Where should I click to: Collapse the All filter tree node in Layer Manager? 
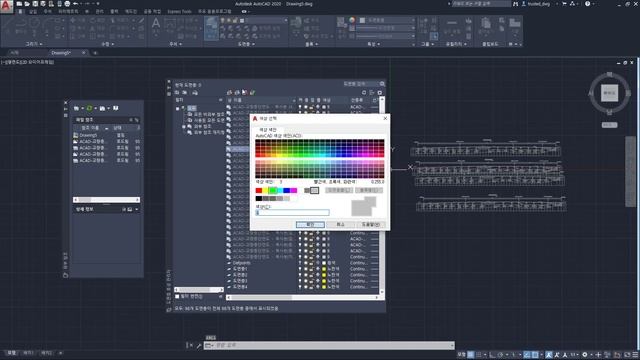(178, 108)
